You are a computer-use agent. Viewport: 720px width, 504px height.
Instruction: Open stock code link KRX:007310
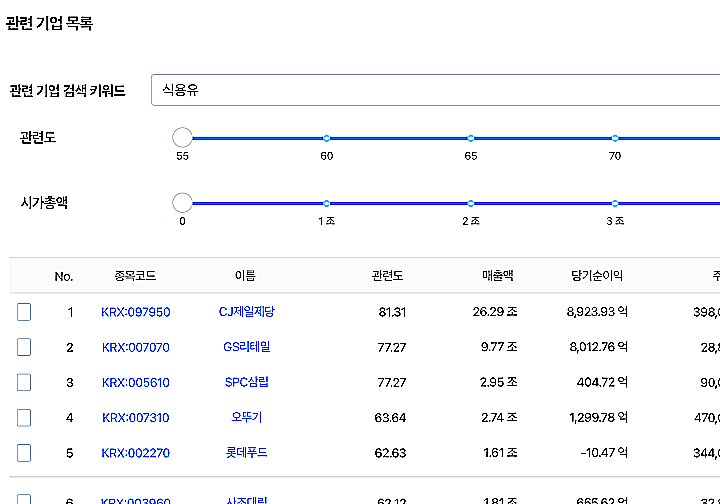coord(136,418)
